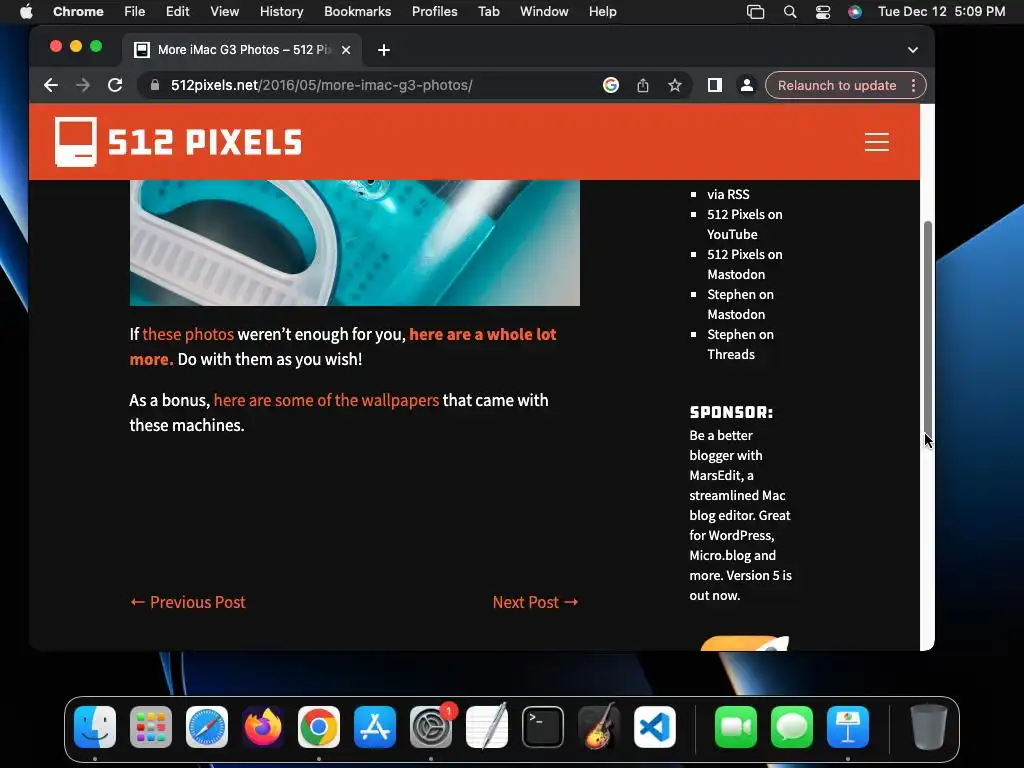Open the Help menu

point(602,12)
